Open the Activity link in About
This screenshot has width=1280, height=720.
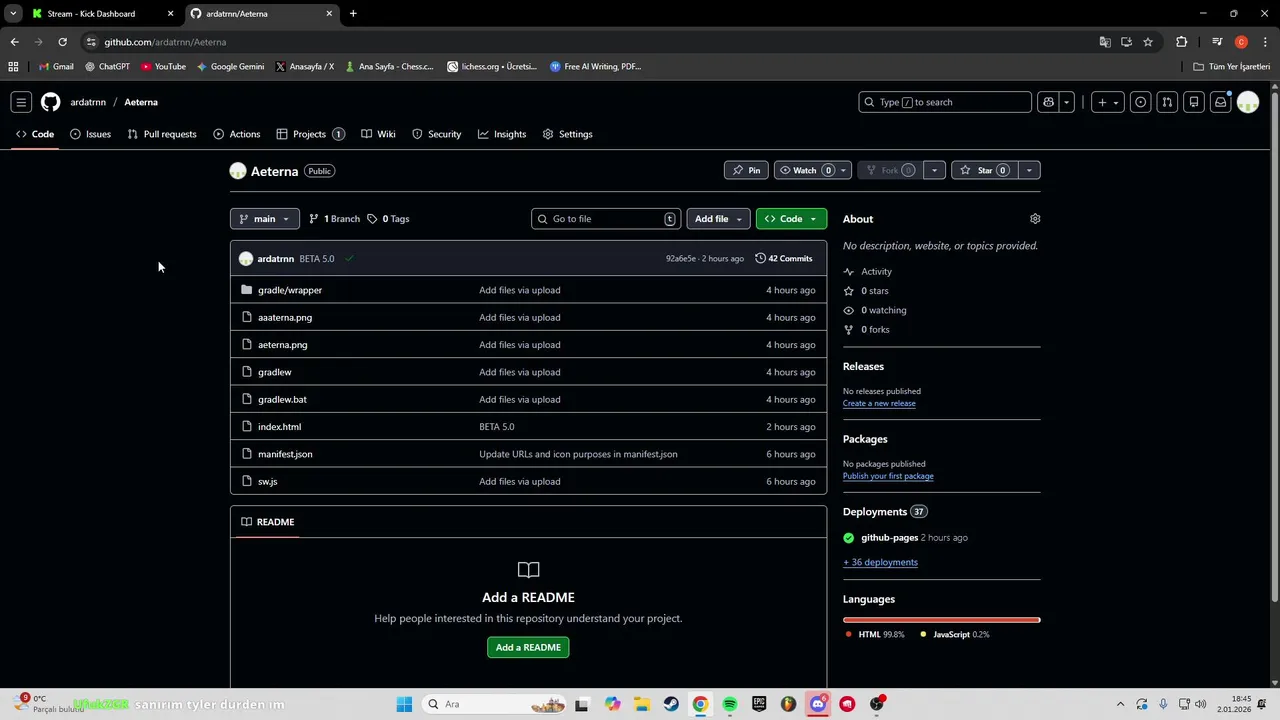click(x=868, y=272)
